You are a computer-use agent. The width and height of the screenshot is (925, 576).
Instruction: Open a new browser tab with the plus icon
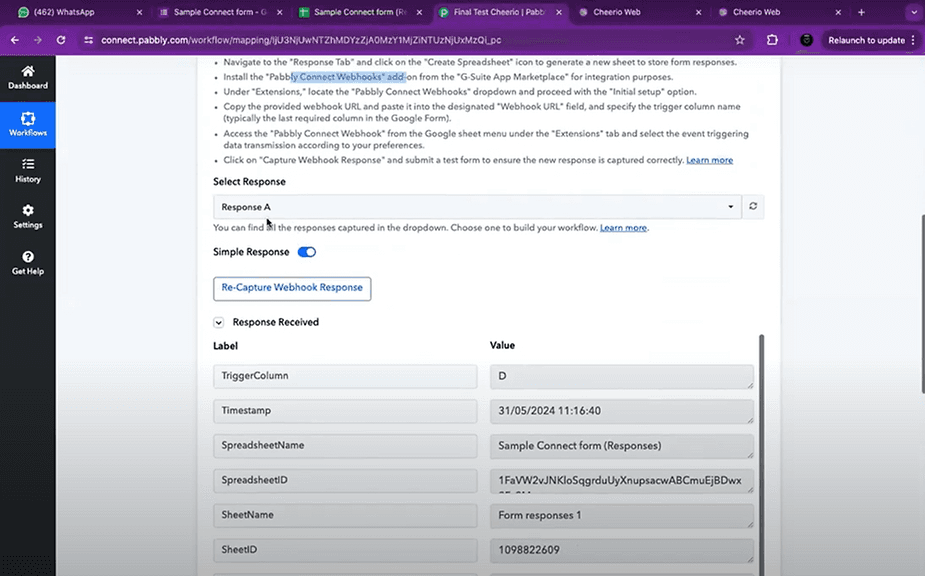click(861, 12)
